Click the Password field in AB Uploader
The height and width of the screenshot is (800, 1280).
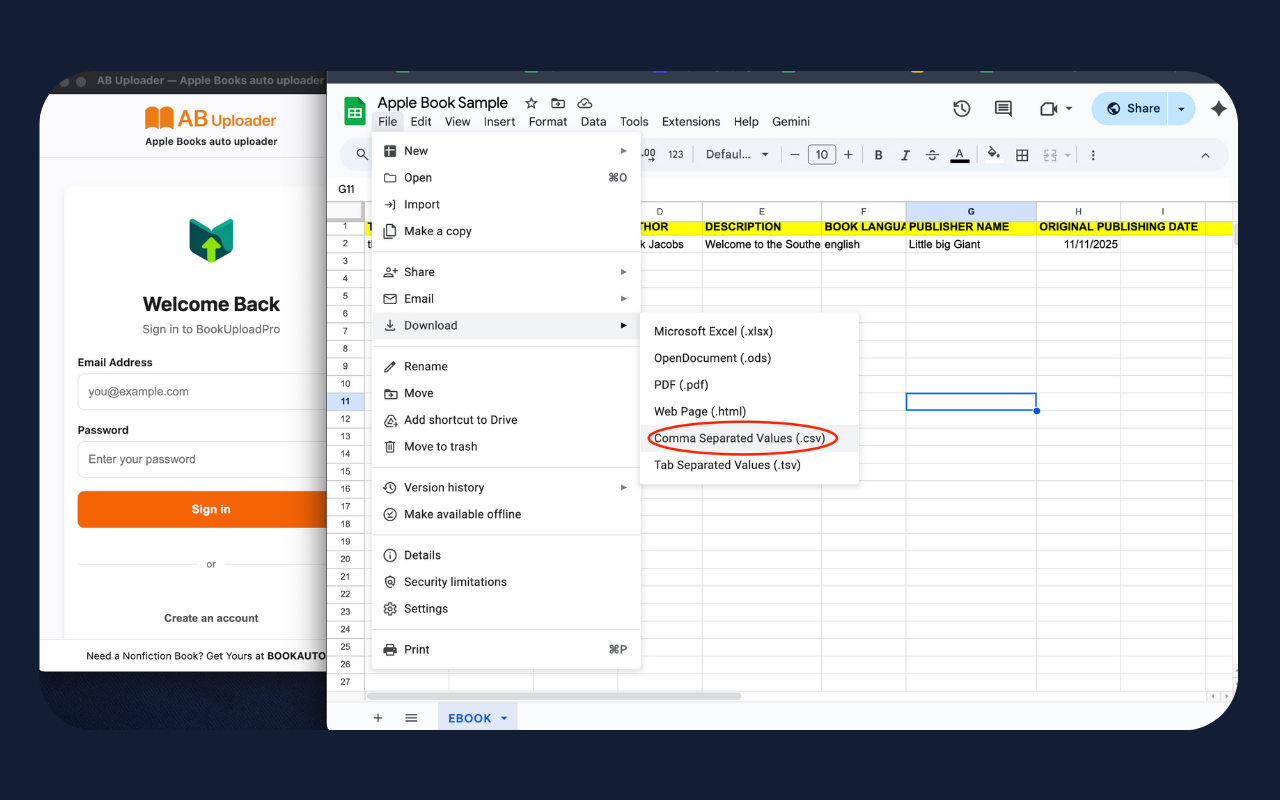click(202, 460)
